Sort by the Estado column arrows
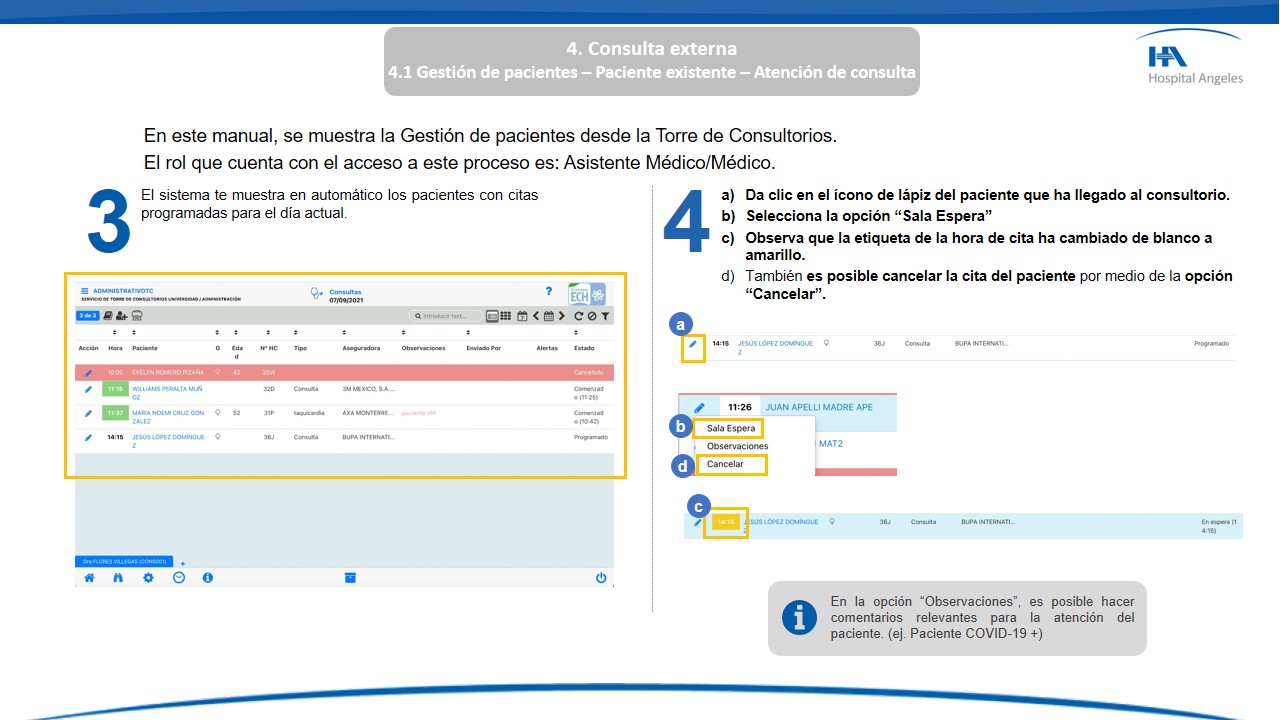 point(577,332)
